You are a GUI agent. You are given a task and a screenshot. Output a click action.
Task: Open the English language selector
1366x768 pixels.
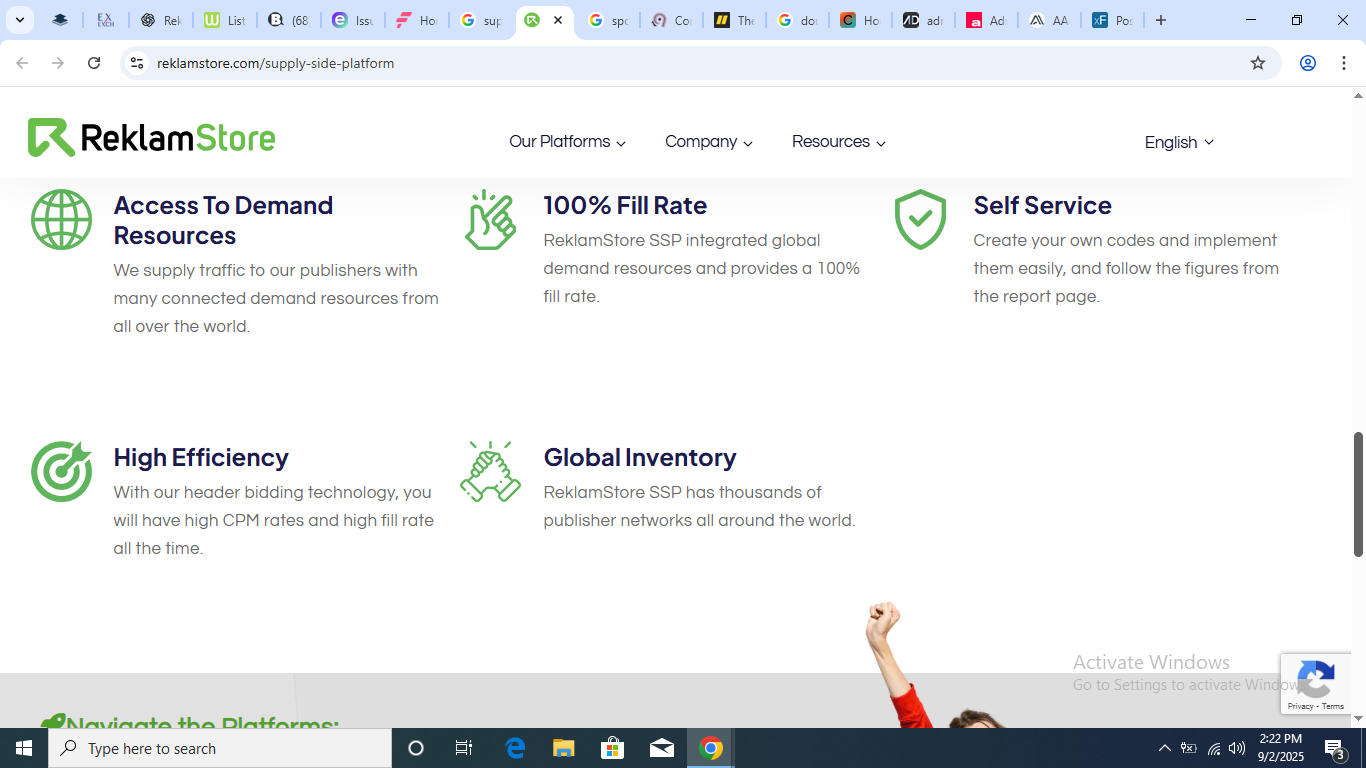tap(1179, 142)
